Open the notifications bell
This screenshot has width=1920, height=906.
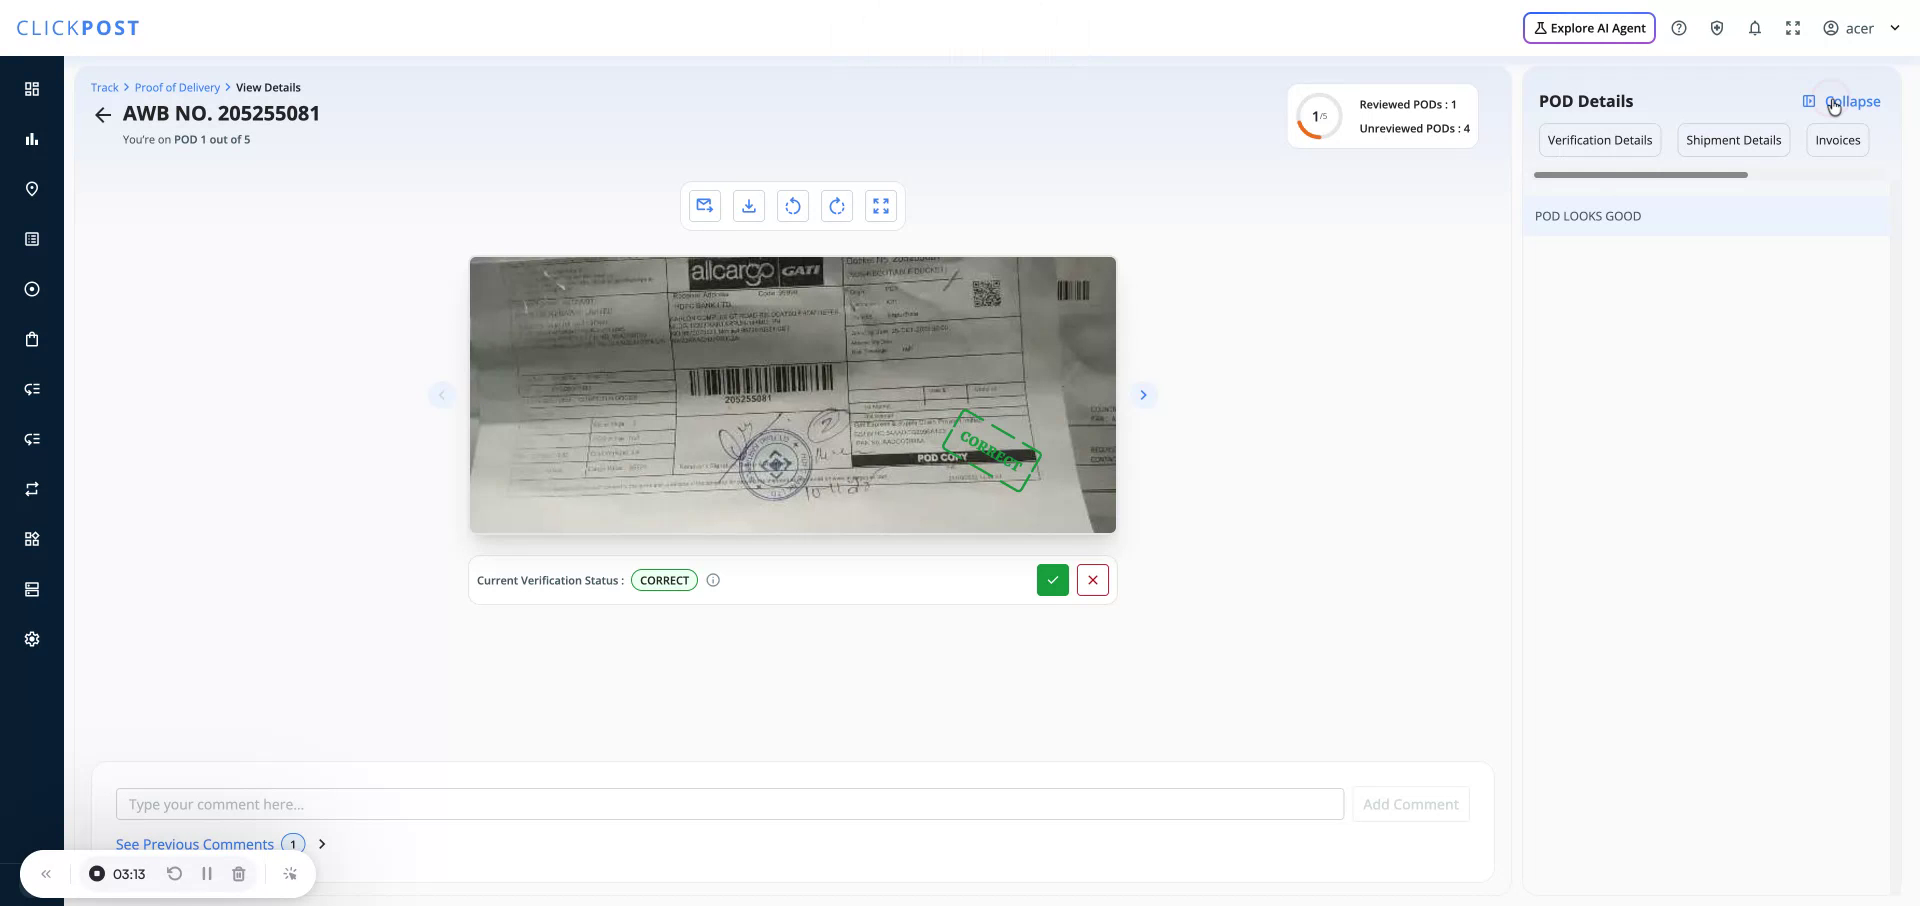pyautogui.click(x=1755, y=27)
